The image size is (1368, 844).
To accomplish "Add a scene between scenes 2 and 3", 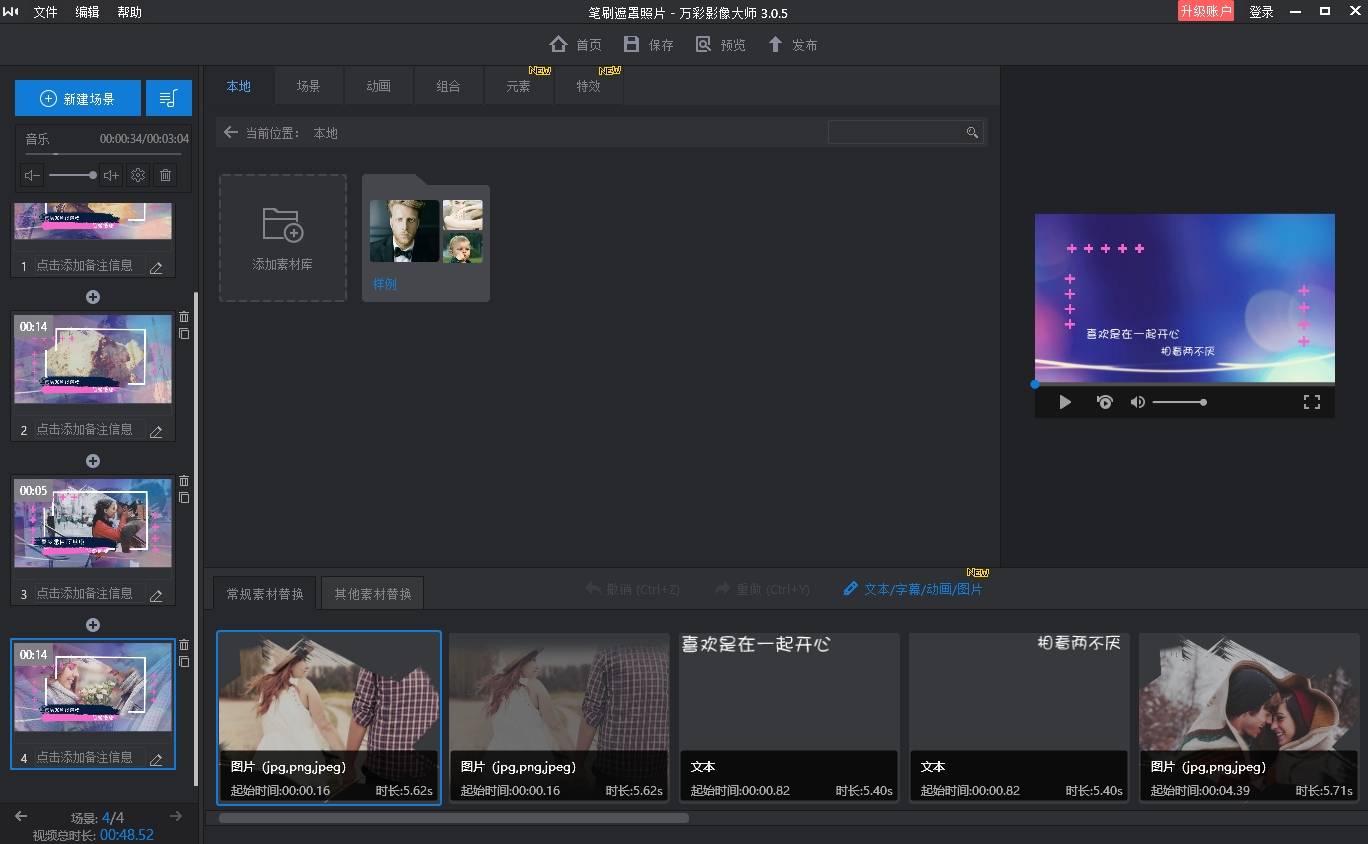I will [93, 461].
